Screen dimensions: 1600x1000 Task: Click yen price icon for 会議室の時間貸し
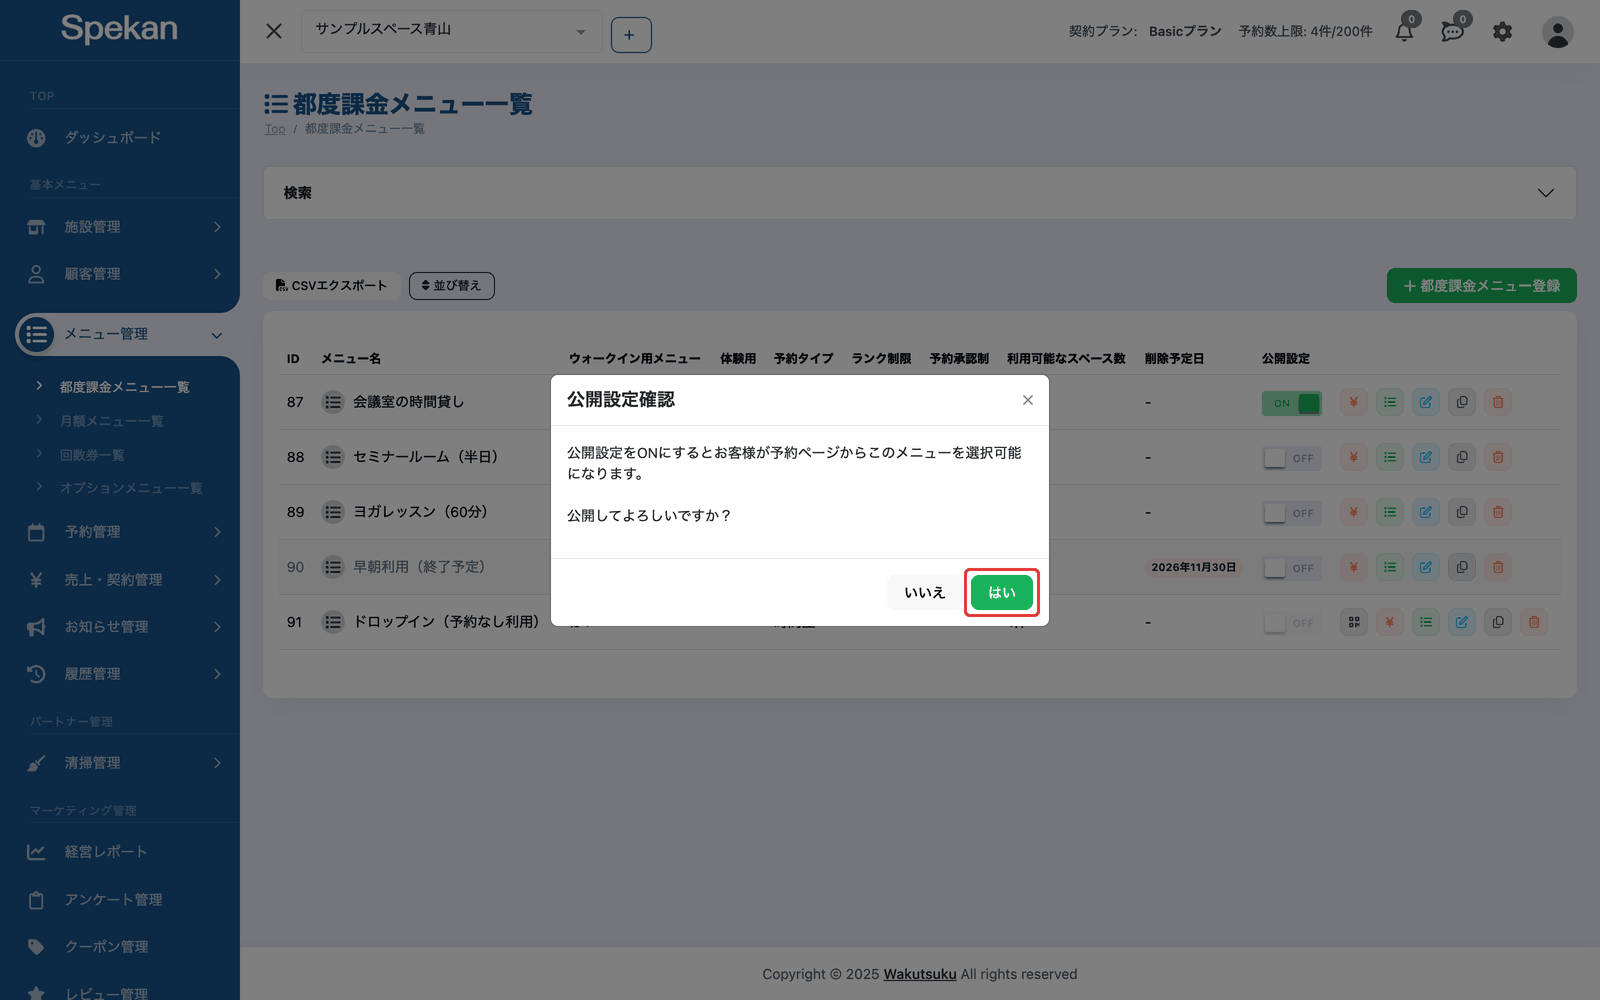(x=1354, y=402)
